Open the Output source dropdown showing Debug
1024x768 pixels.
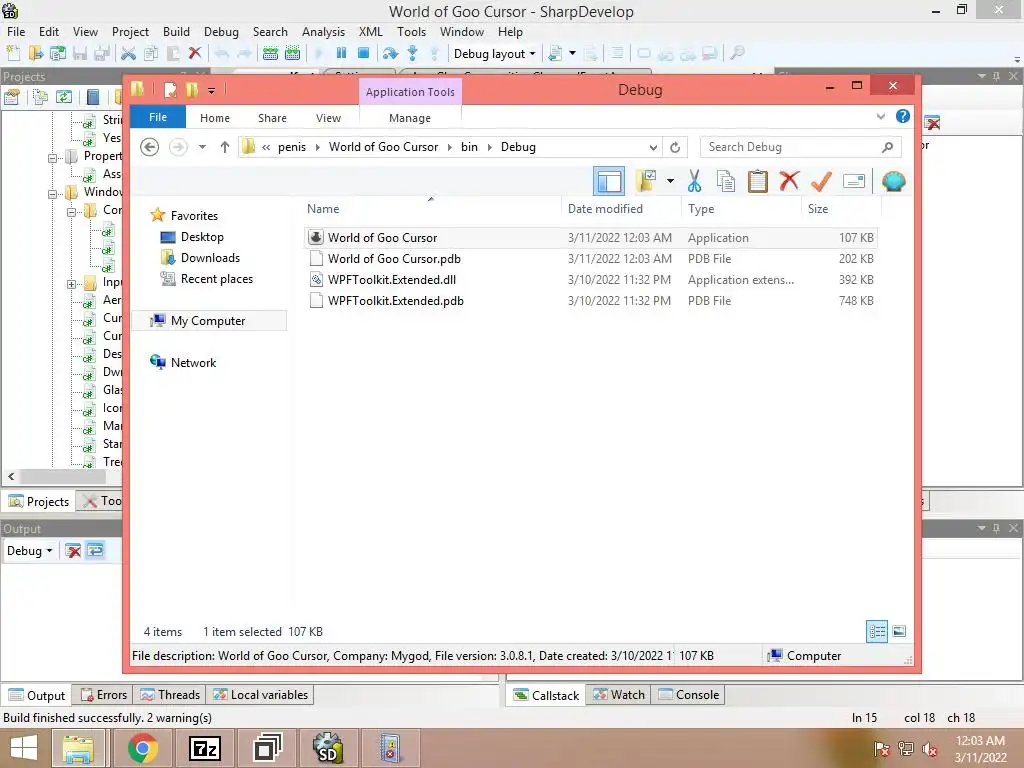30,551
